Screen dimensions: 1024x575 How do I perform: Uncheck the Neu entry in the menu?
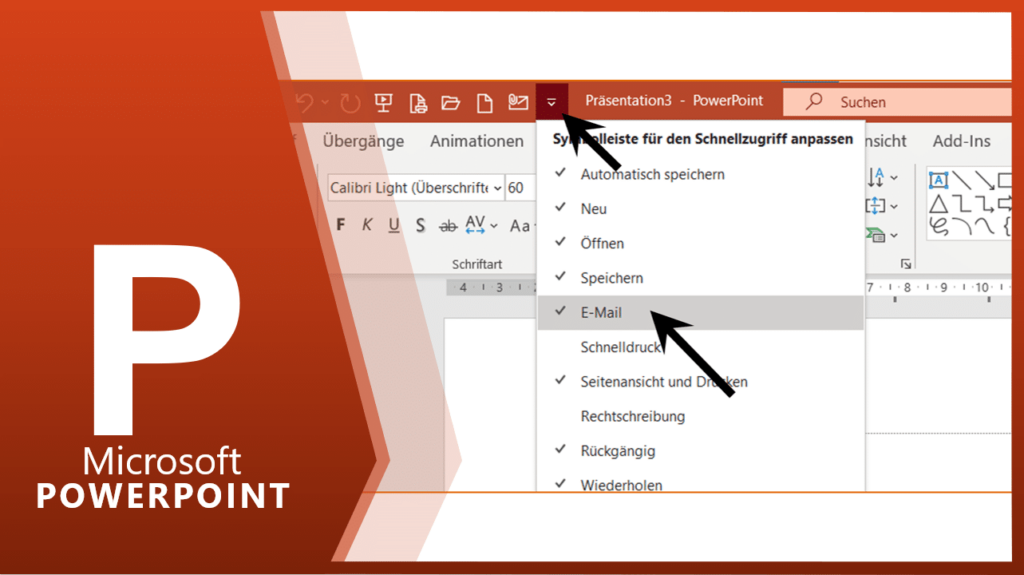tap(700, 209)
